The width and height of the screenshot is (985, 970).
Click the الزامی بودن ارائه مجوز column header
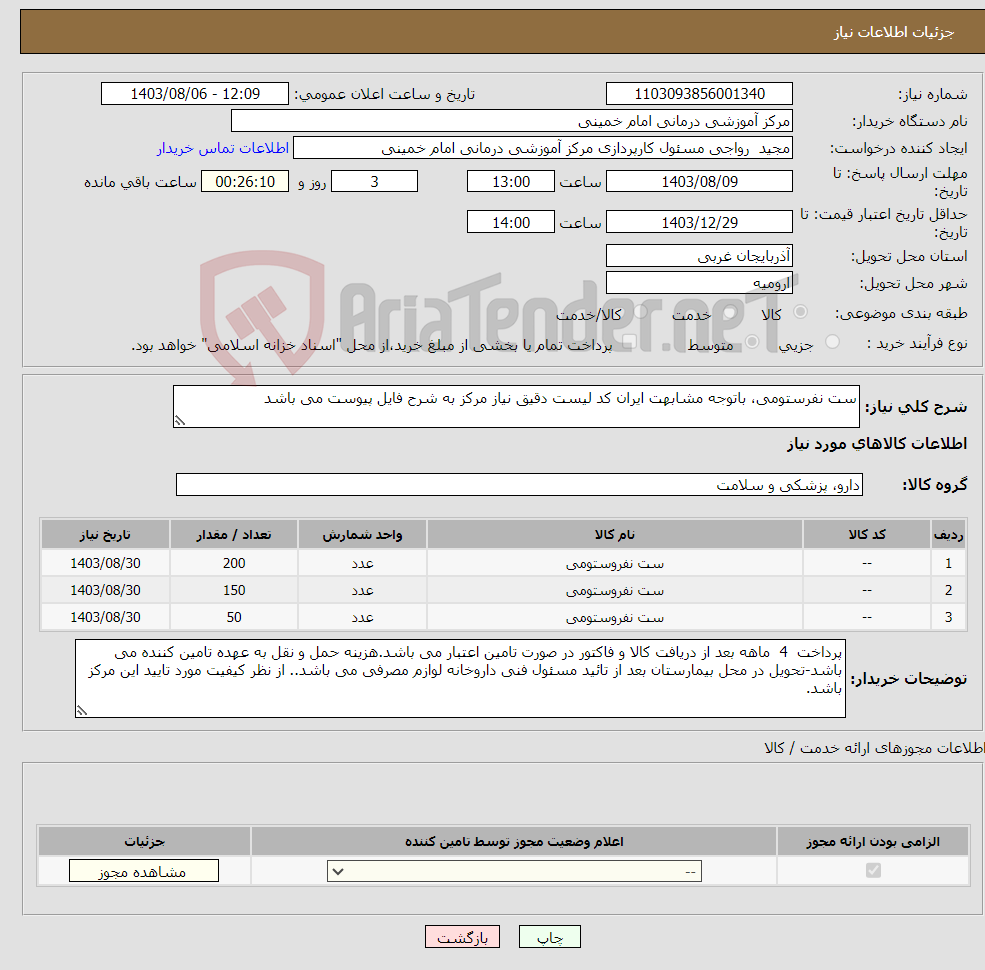tap(873, 841)
